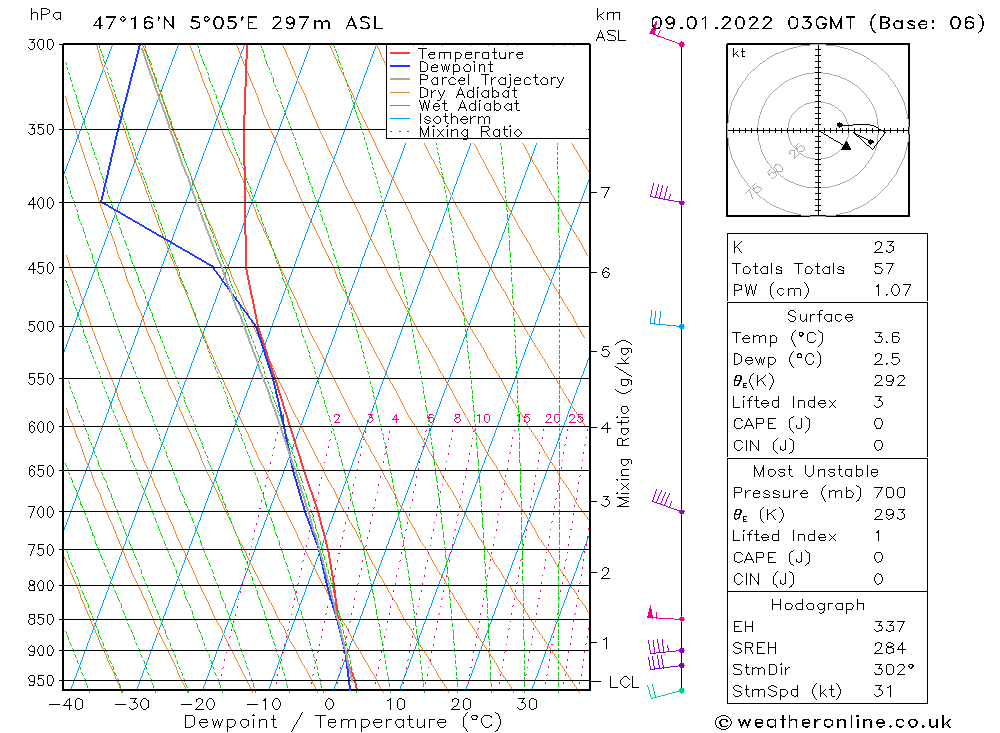
Task: Click the storm motion triangle in hodograph
Action: tap(846, 146)
